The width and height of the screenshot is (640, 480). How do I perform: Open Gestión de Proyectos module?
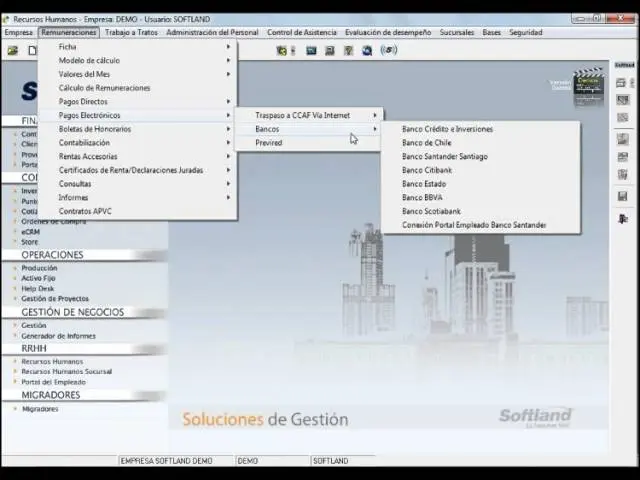[x=55, y=299]
